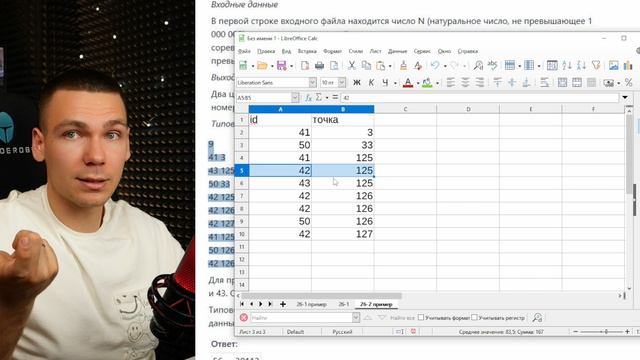The image size is (640, 360).
Task: Open background color dropdown arrow
Action: click(x=437, y=84)
